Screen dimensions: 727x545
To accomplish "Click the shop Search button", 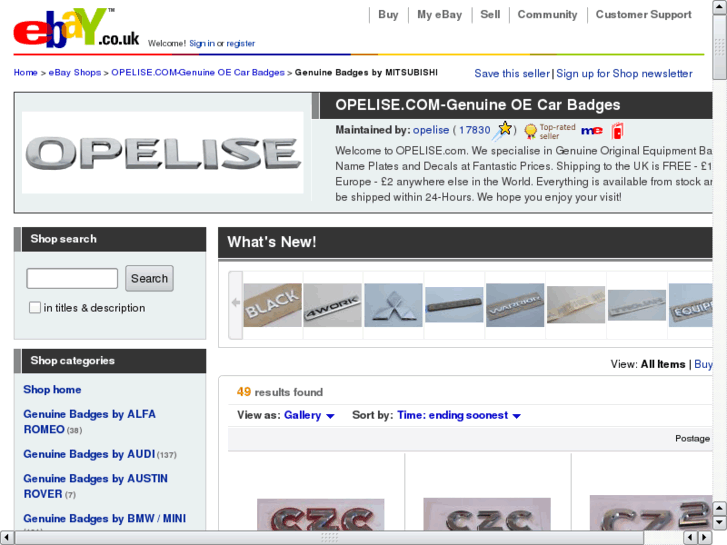I will 149,278.
